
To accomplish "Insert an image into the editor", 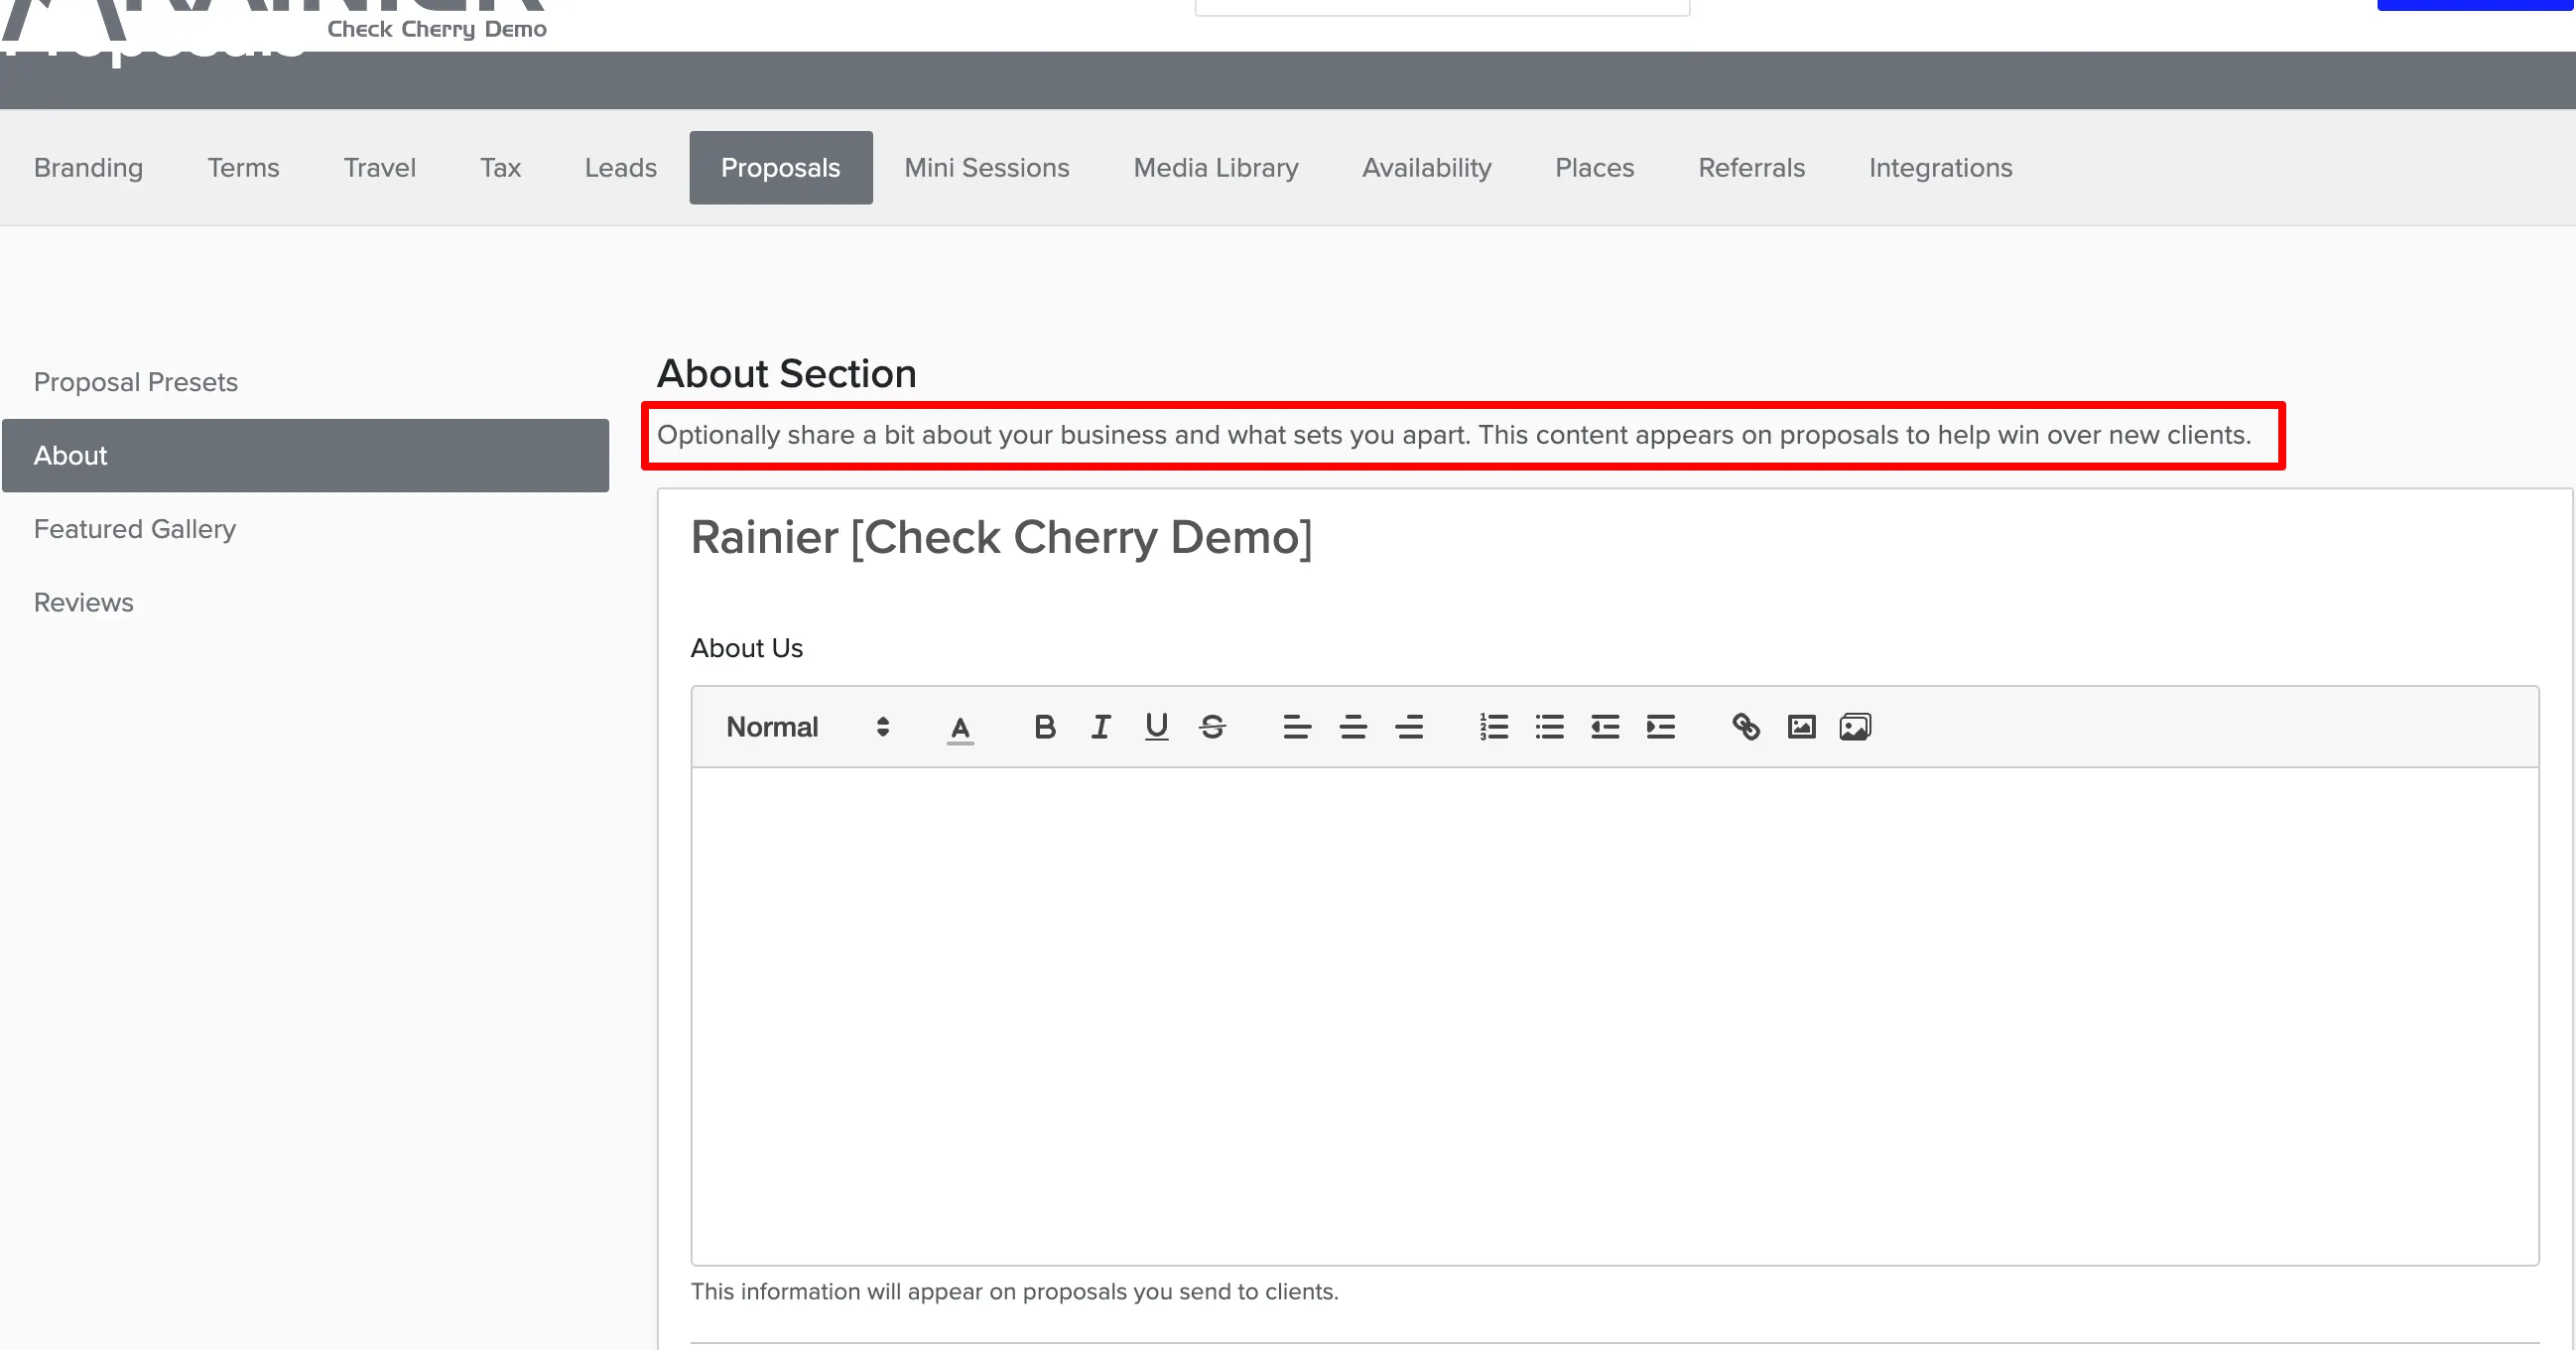I will 1802,727.
